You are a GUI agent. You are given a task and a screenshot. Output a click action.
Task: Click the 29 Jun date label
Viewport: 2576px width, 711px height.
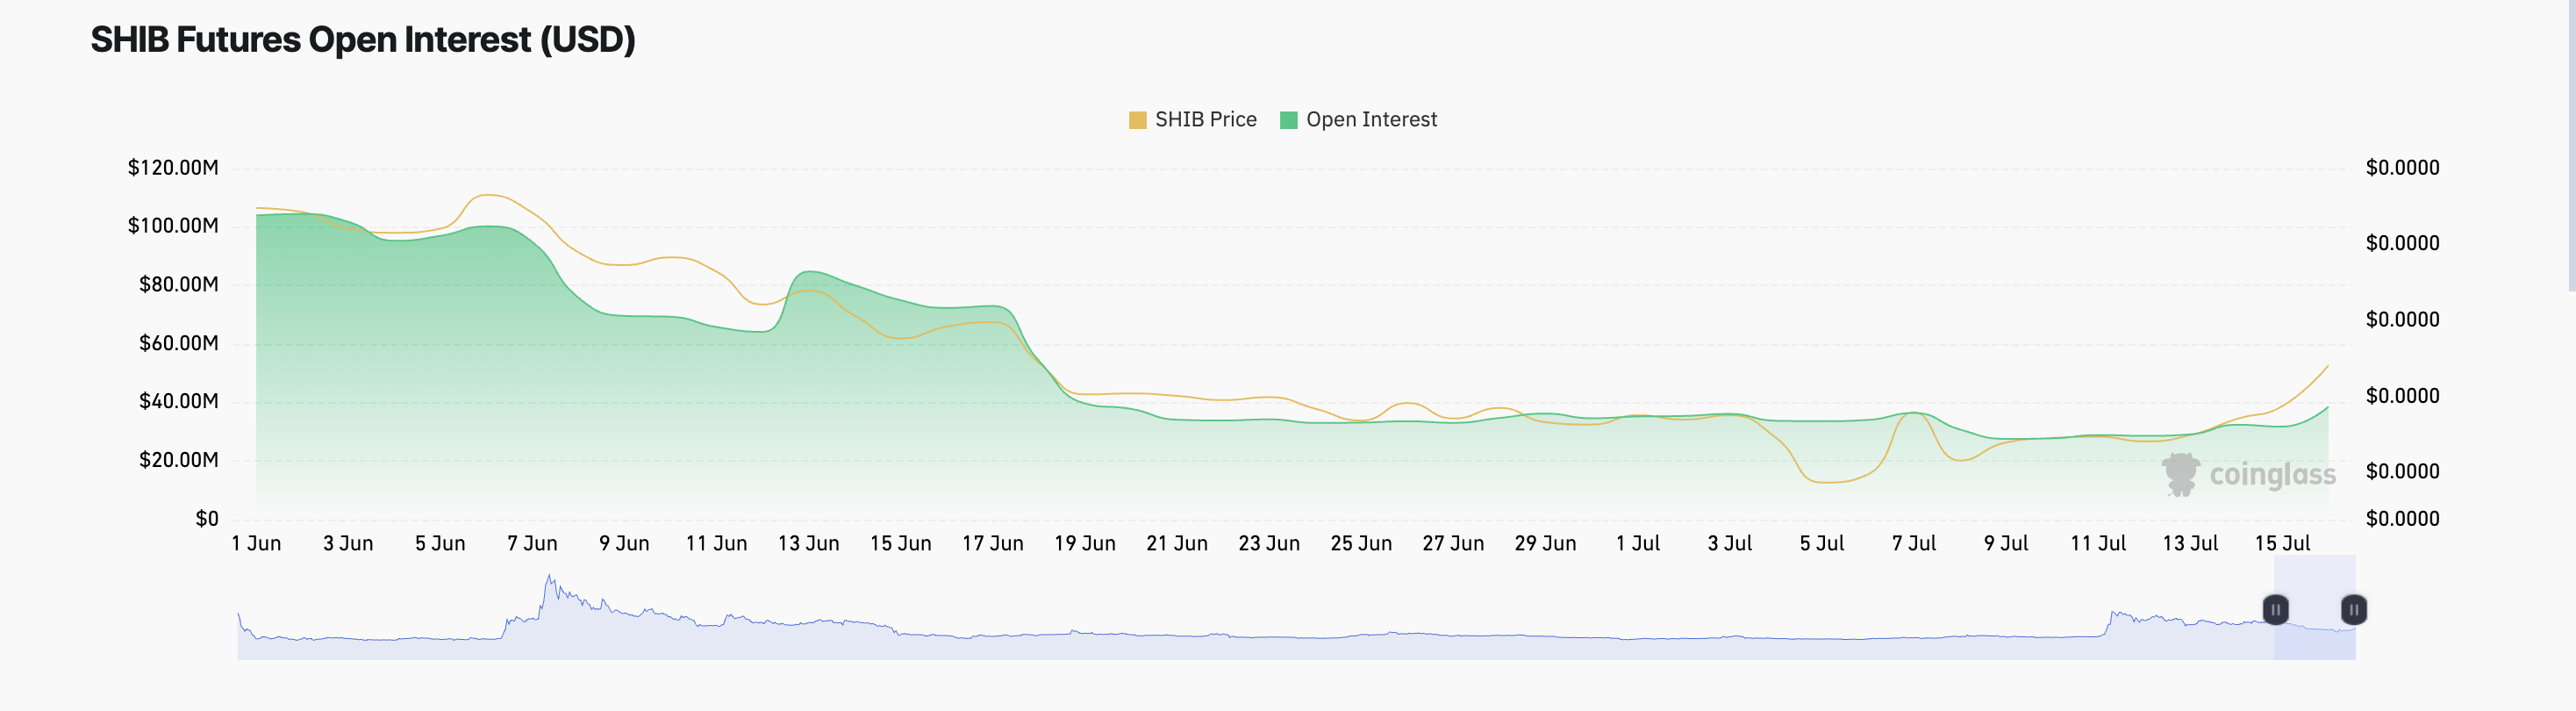tap(1545, 544)
